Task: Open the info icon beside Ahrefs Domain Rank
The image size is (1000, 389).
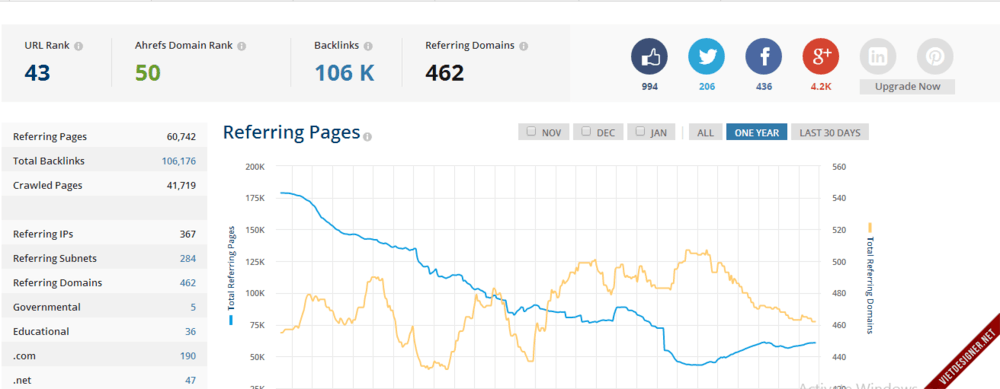Action: 242,46
